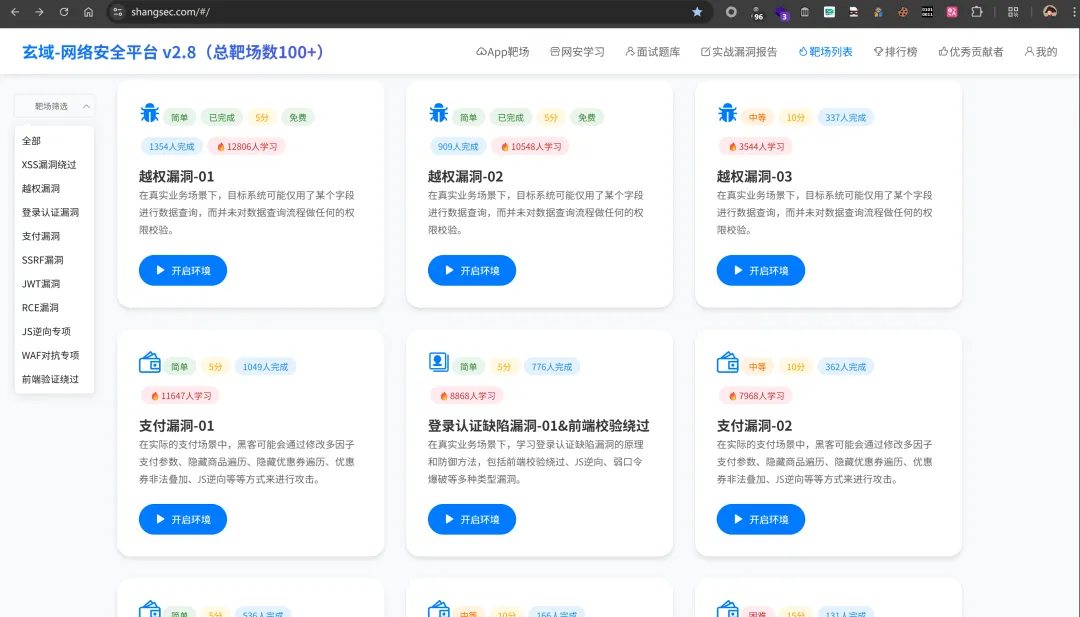Screen dimensions: 1080x617
Task: Click the bug icon on 越权漏洞-01 card
Action: 149,113
